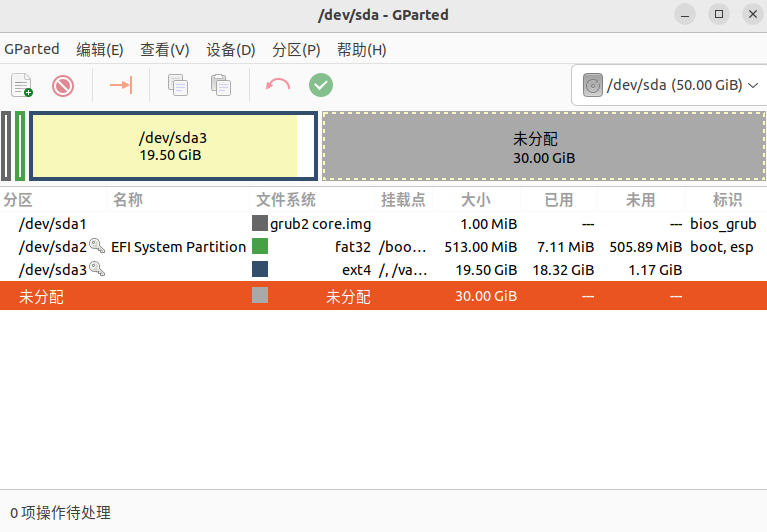
Task: Click the grub2 core.img filesystem cell
Action: [320, 224]
